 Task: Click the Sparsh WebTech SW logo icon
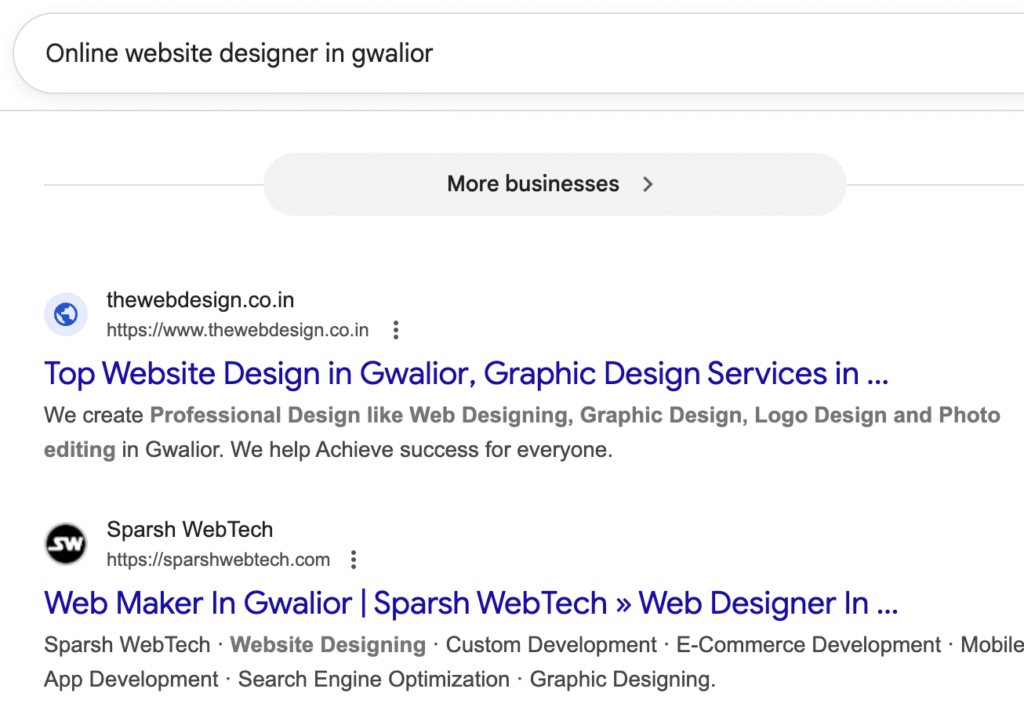click(66, 544)
